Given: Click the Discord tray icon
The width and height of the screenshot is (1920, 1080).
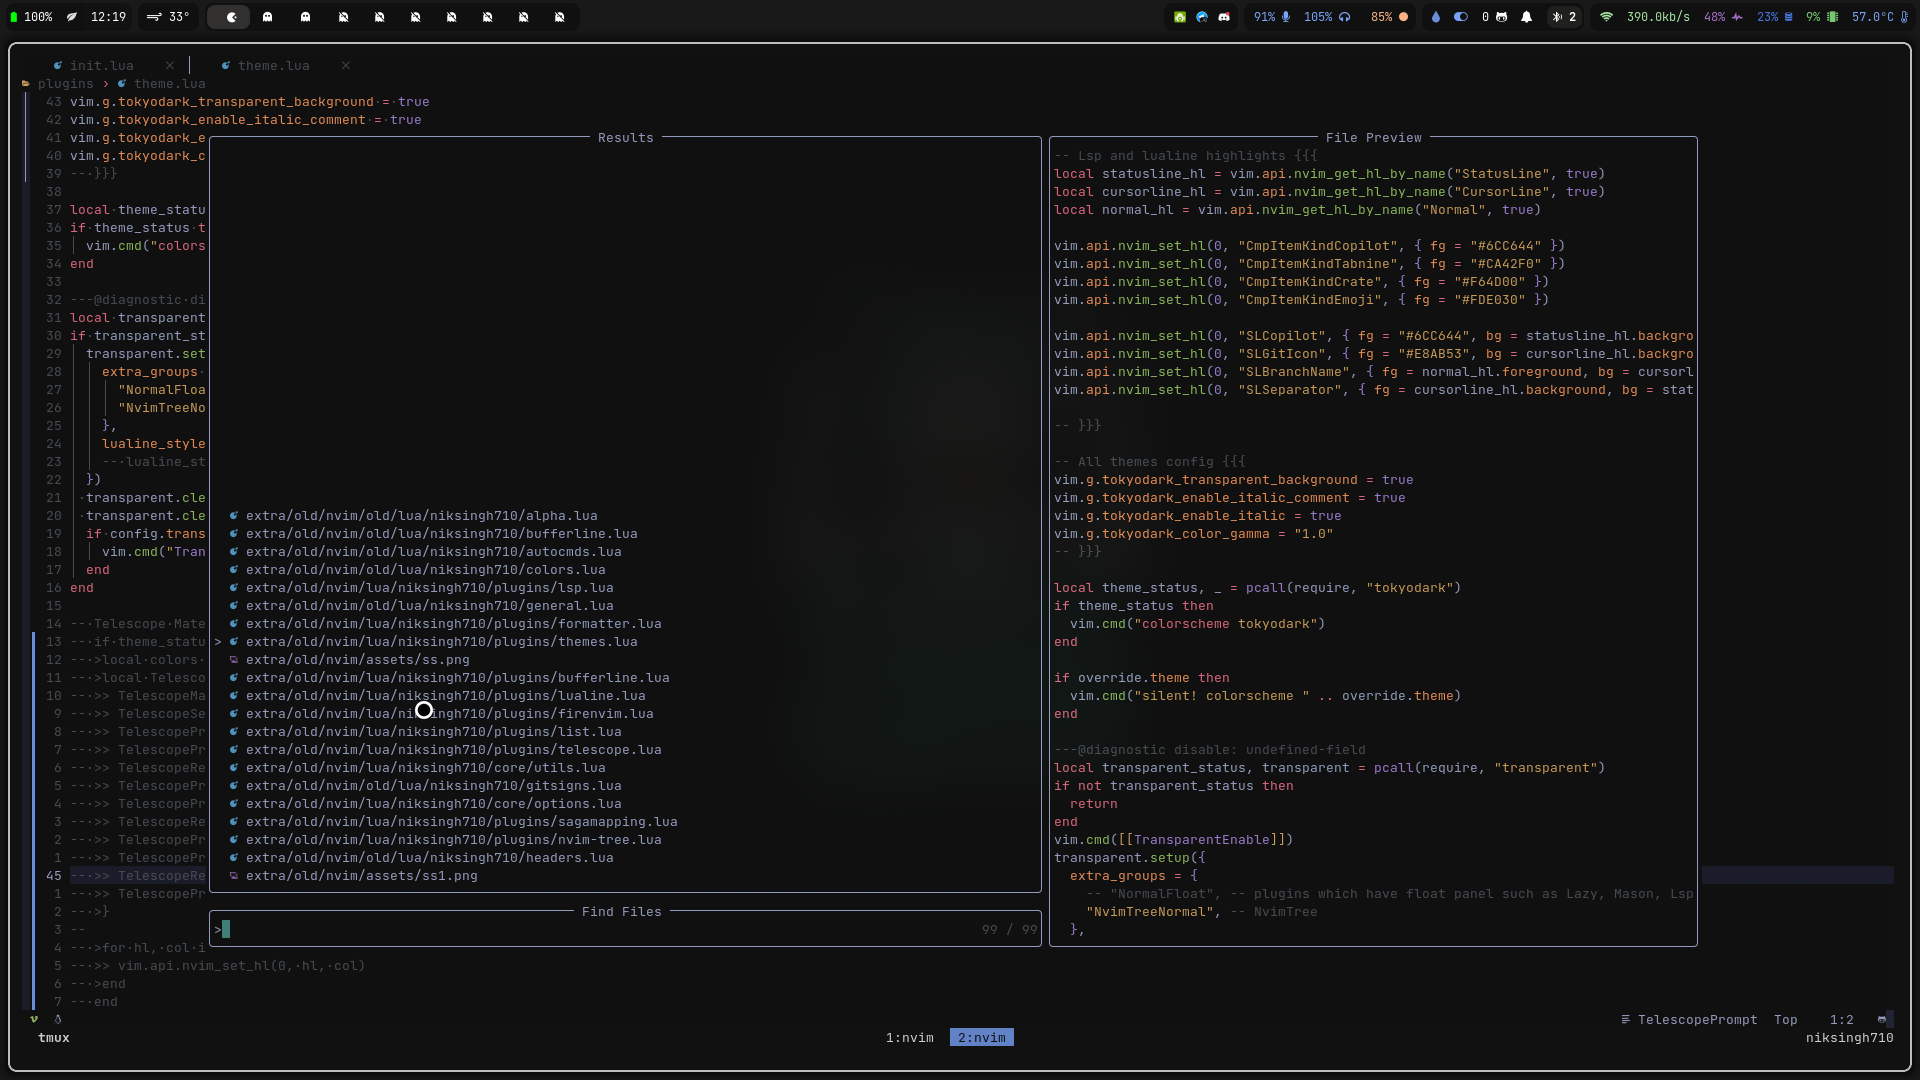Looking at the screenshot, I should 1224,17.
